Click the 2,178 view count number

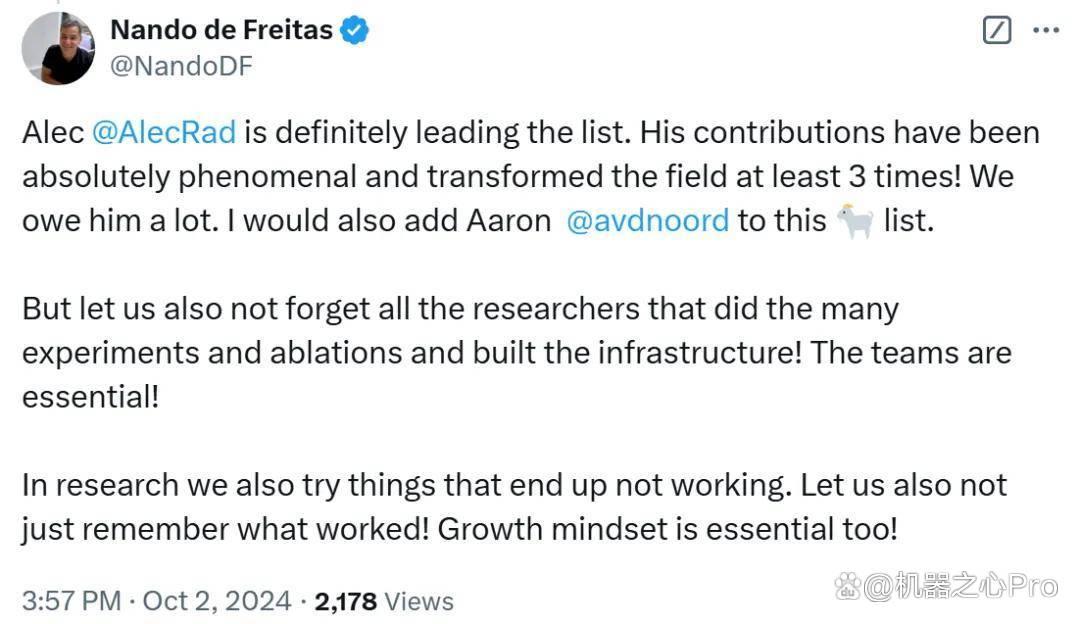tap(346, 601)
